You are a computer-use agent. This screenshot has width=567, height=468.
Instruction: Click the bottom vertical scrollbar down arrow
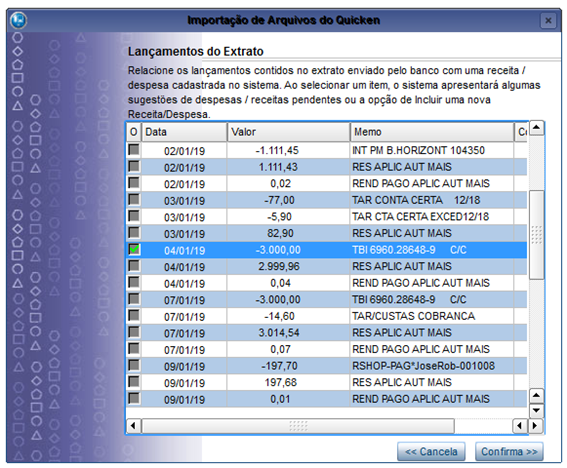pos(536,411)
